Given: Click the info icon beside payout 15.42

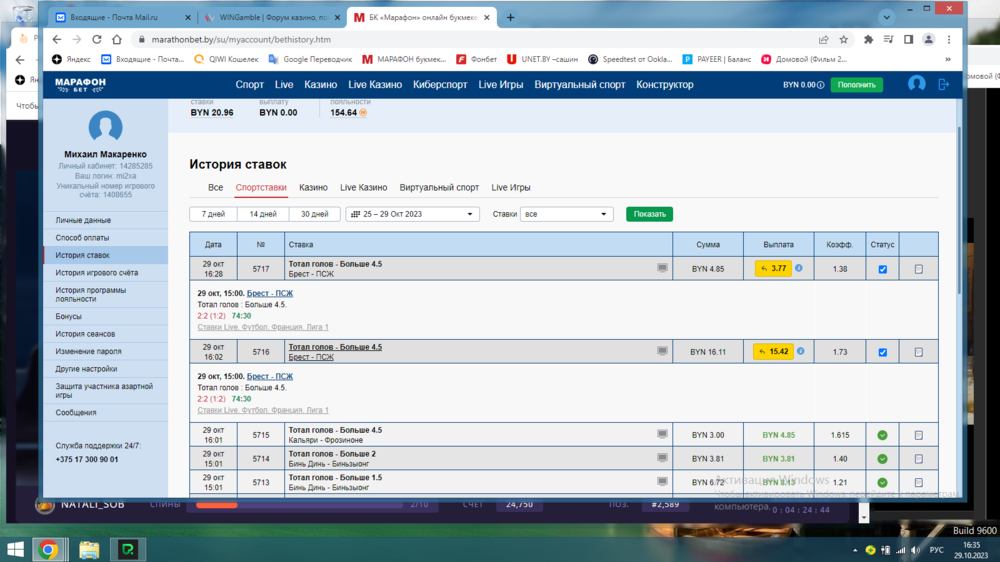Looking at the screenshot, I should point(799,352).
